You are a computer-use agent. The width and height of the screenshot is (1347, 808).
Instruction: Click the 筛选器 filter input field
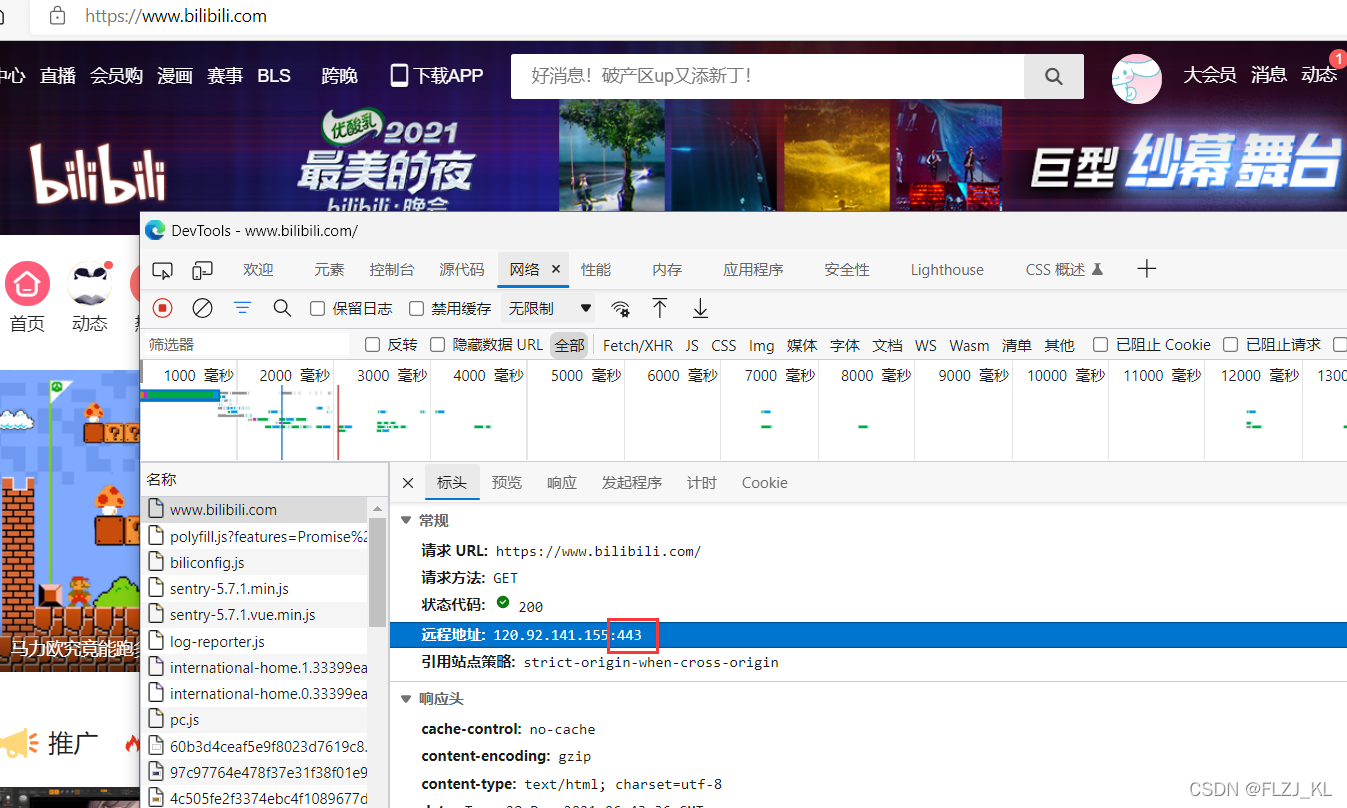[247, 345]
